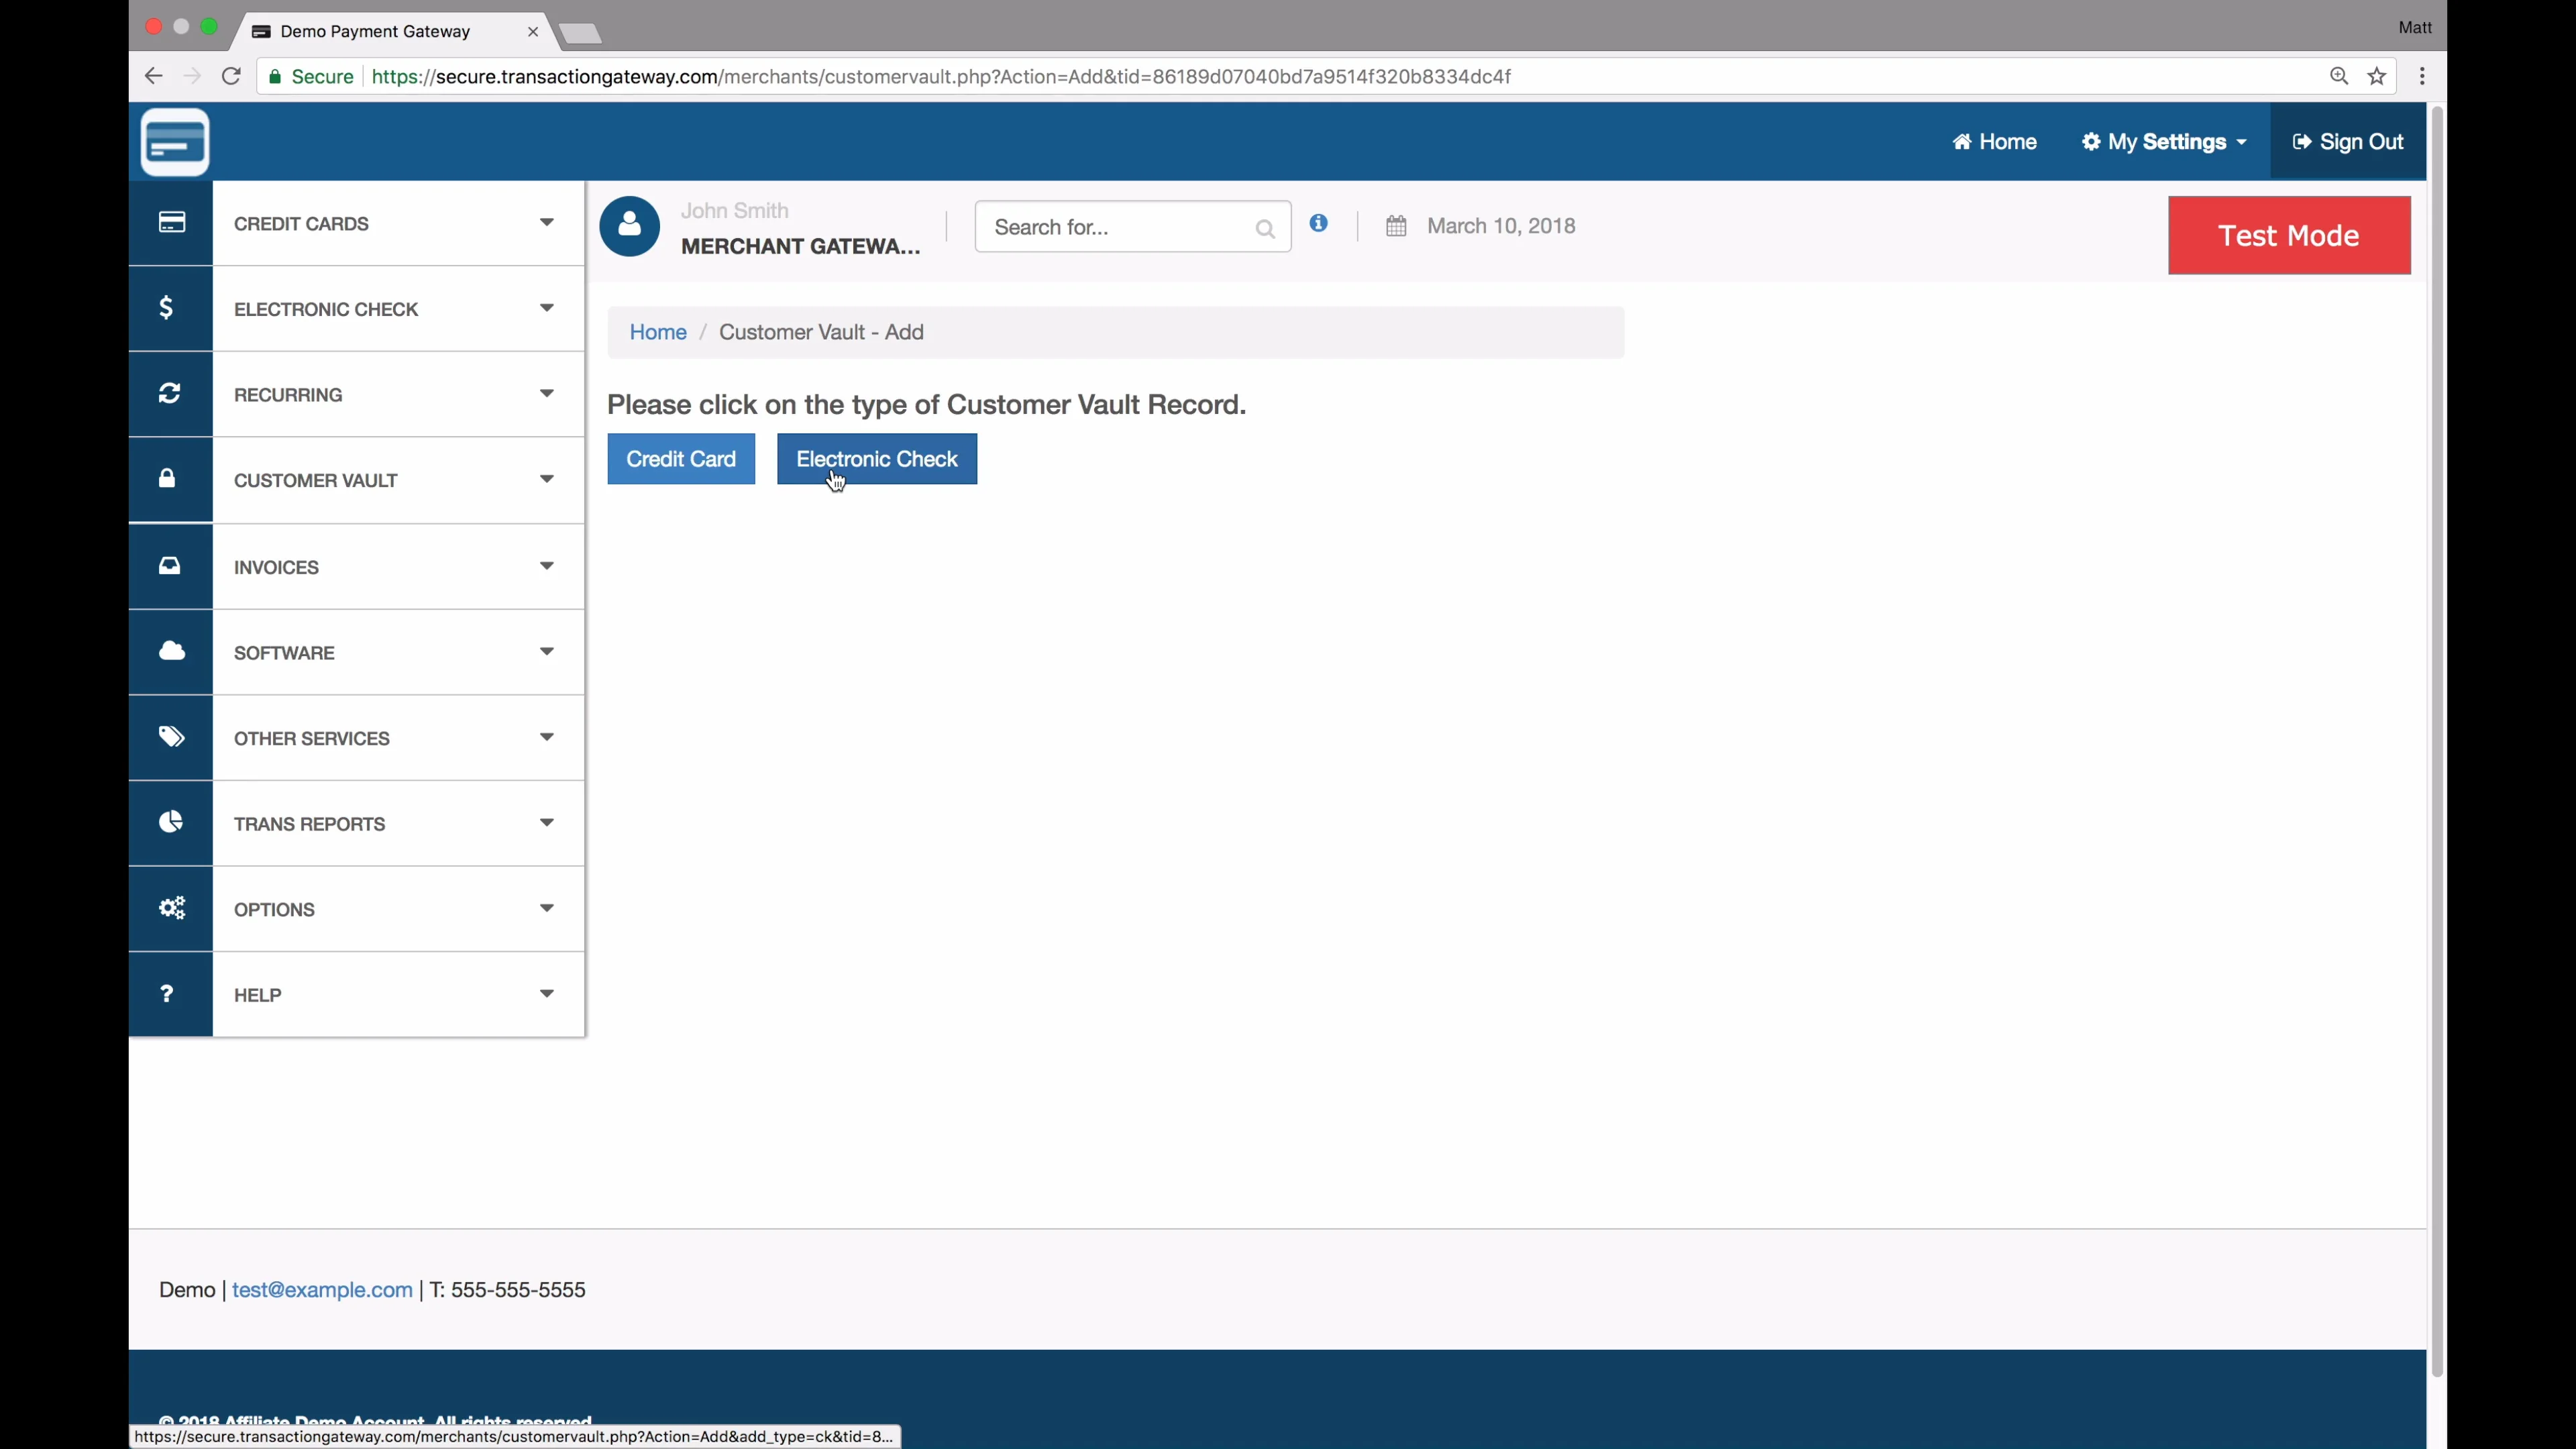Choose the Credit Card record type button
This screenshot has height=1449, width=2576.
point(680,459)
